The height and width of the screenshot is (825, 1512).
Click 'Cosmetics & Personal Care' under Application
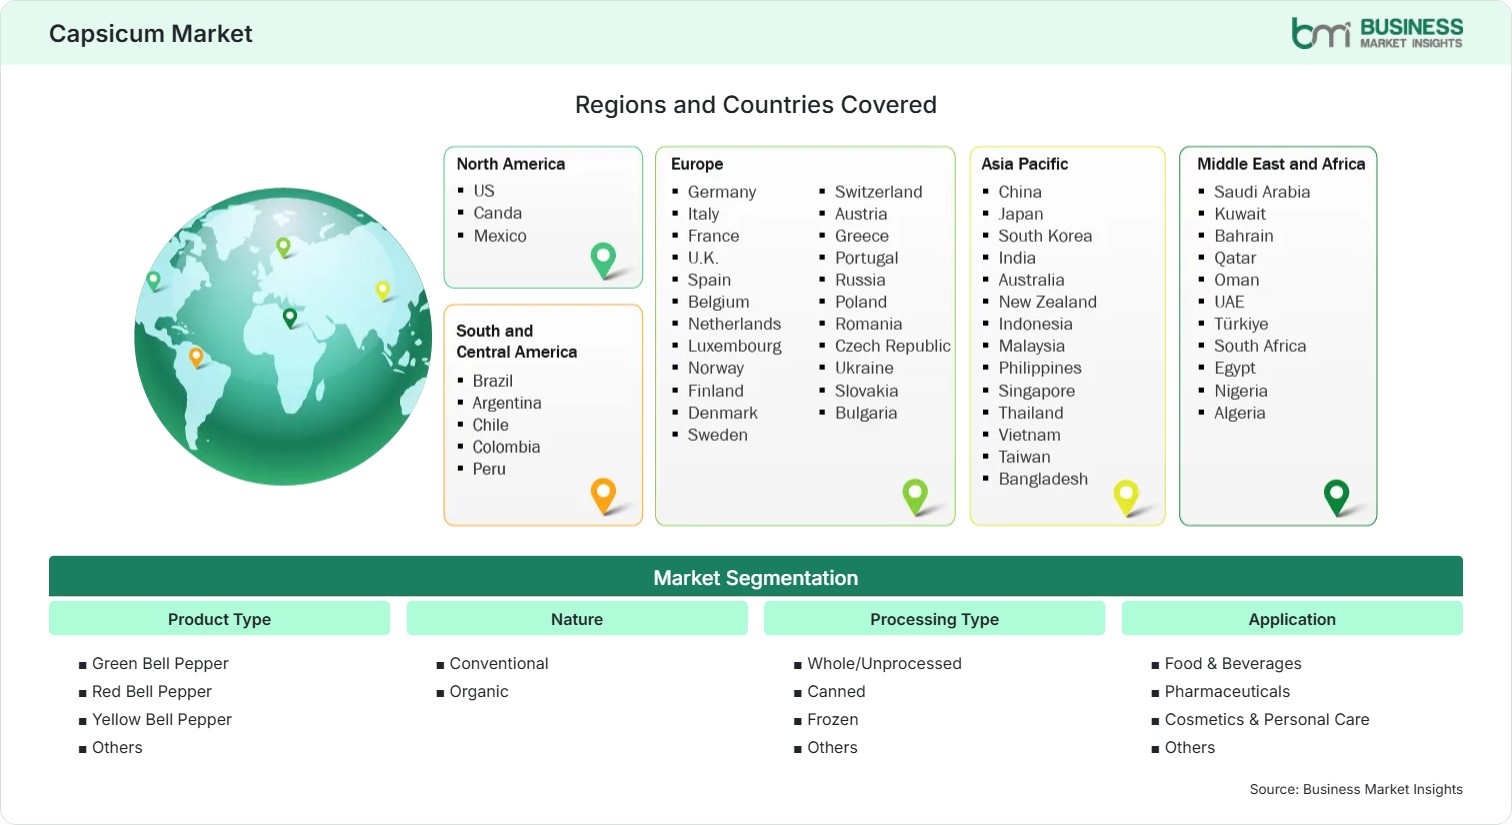pyautogui.click(x=1267, y=719)
